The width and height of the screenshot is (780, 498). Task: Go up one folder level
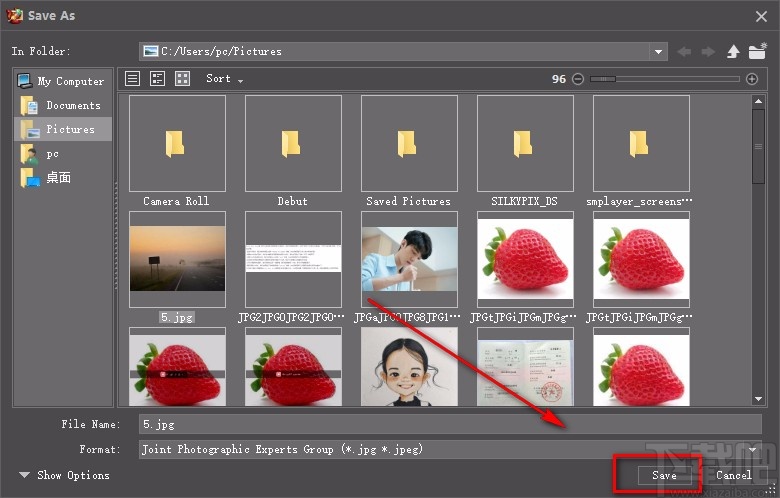click(x=733, y=51)
